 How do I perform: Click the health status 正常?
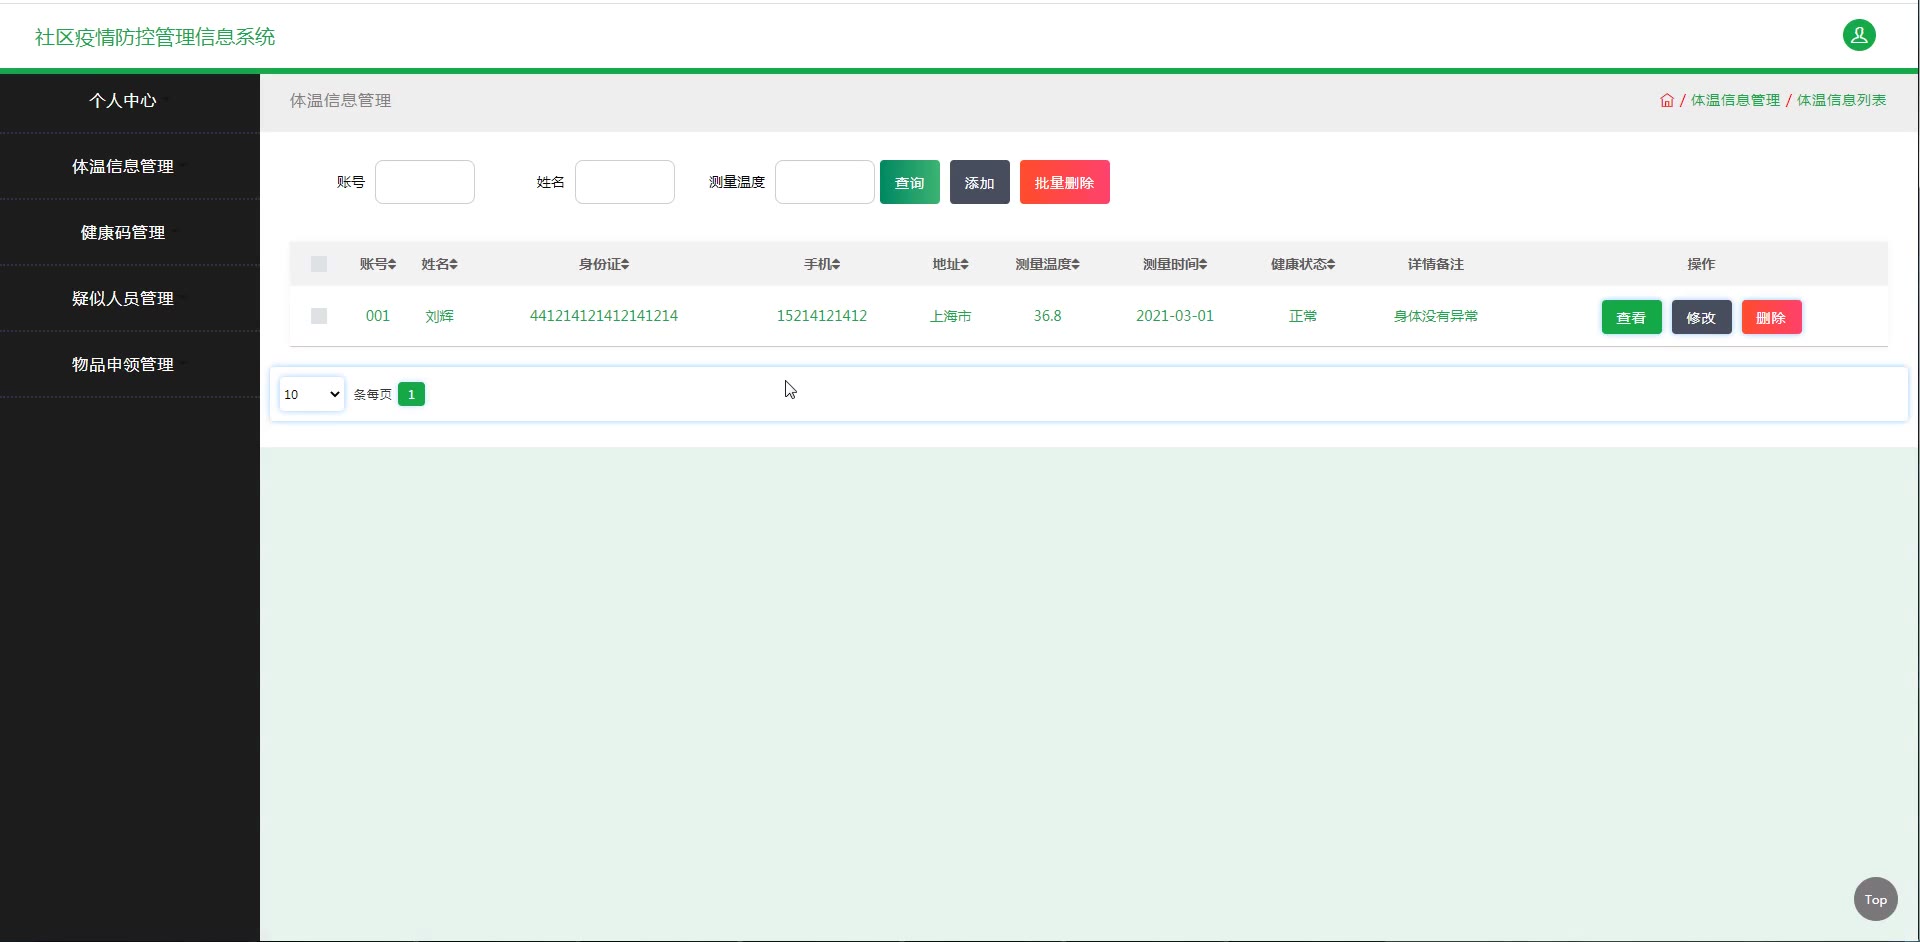click(x=1303, y=316)
